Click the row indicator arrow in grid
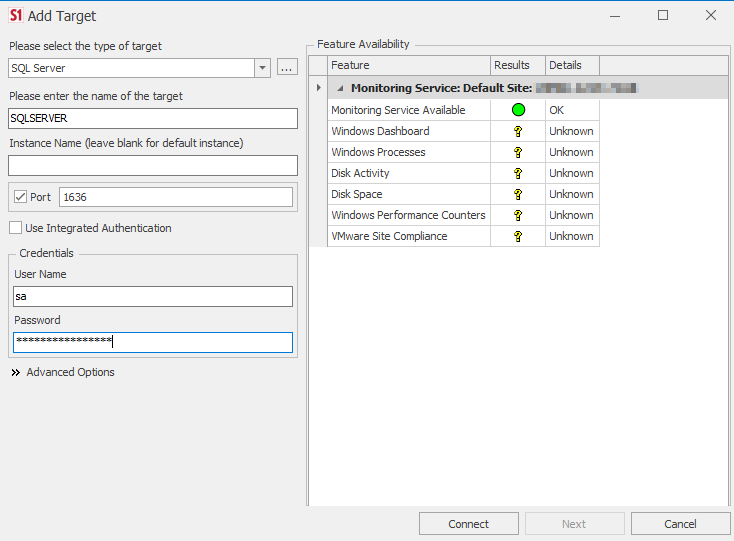This screenshot has height=541, width=734. [x=318, y=88]
